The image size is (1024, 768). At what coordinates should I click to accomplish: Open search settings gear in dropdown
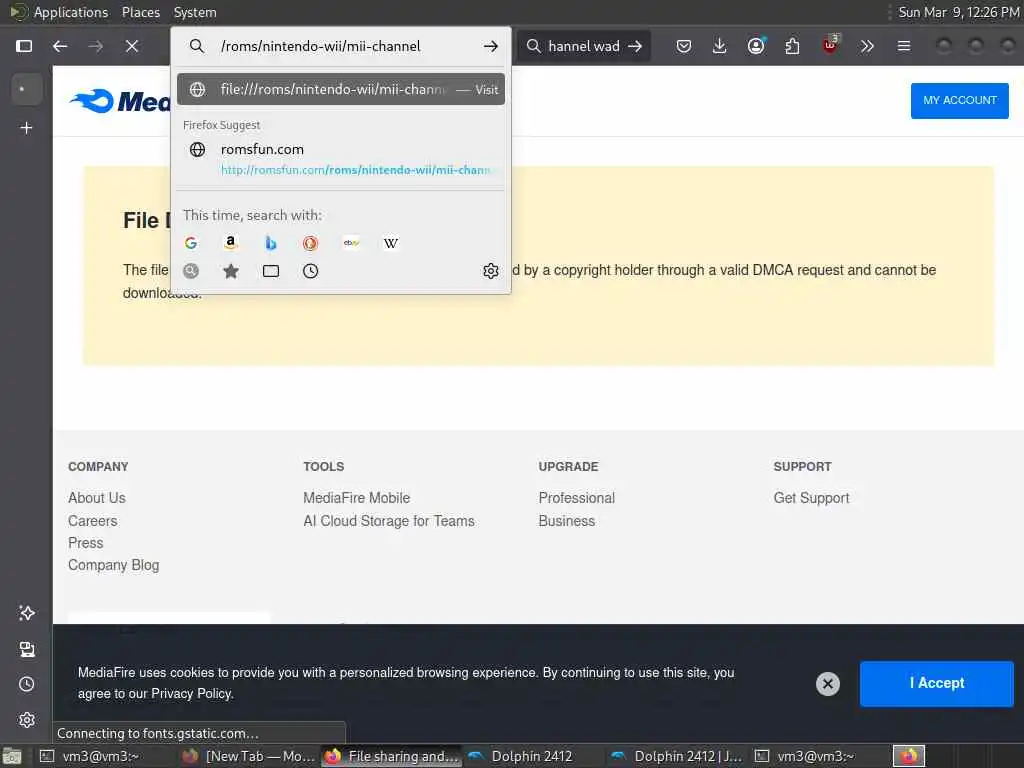[490, 271]
